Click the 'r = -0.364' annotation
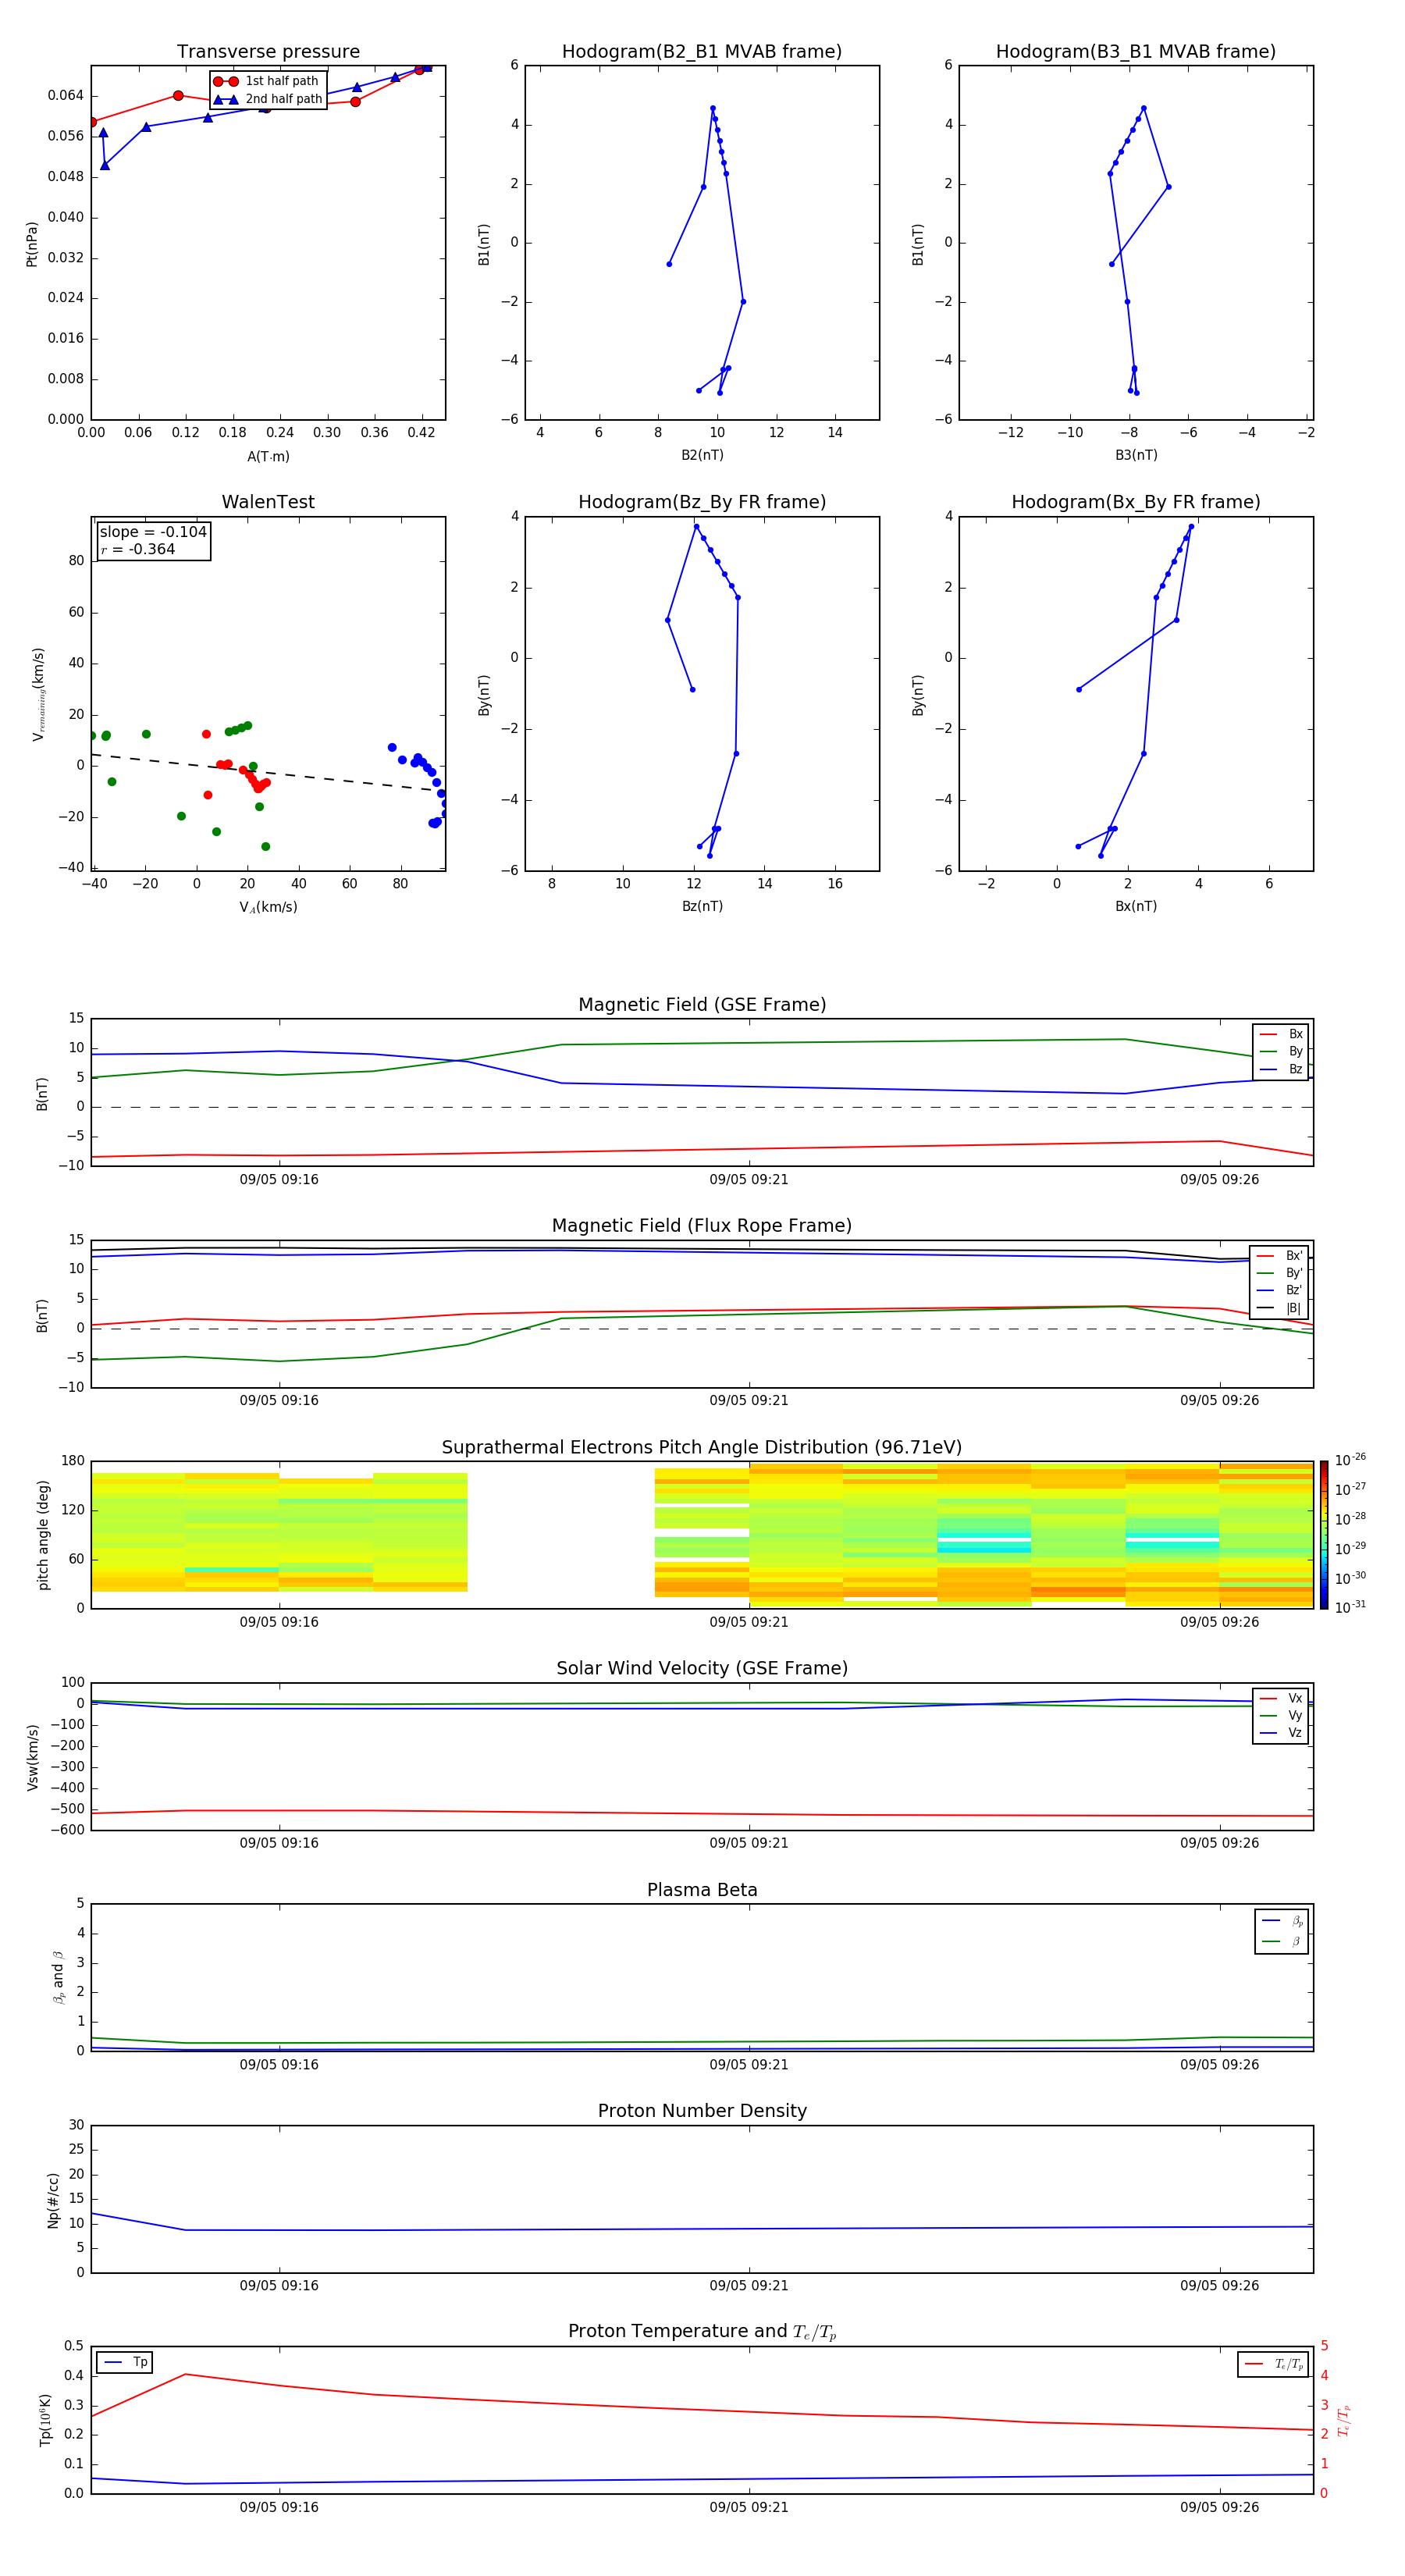 (x=138, y=549)
